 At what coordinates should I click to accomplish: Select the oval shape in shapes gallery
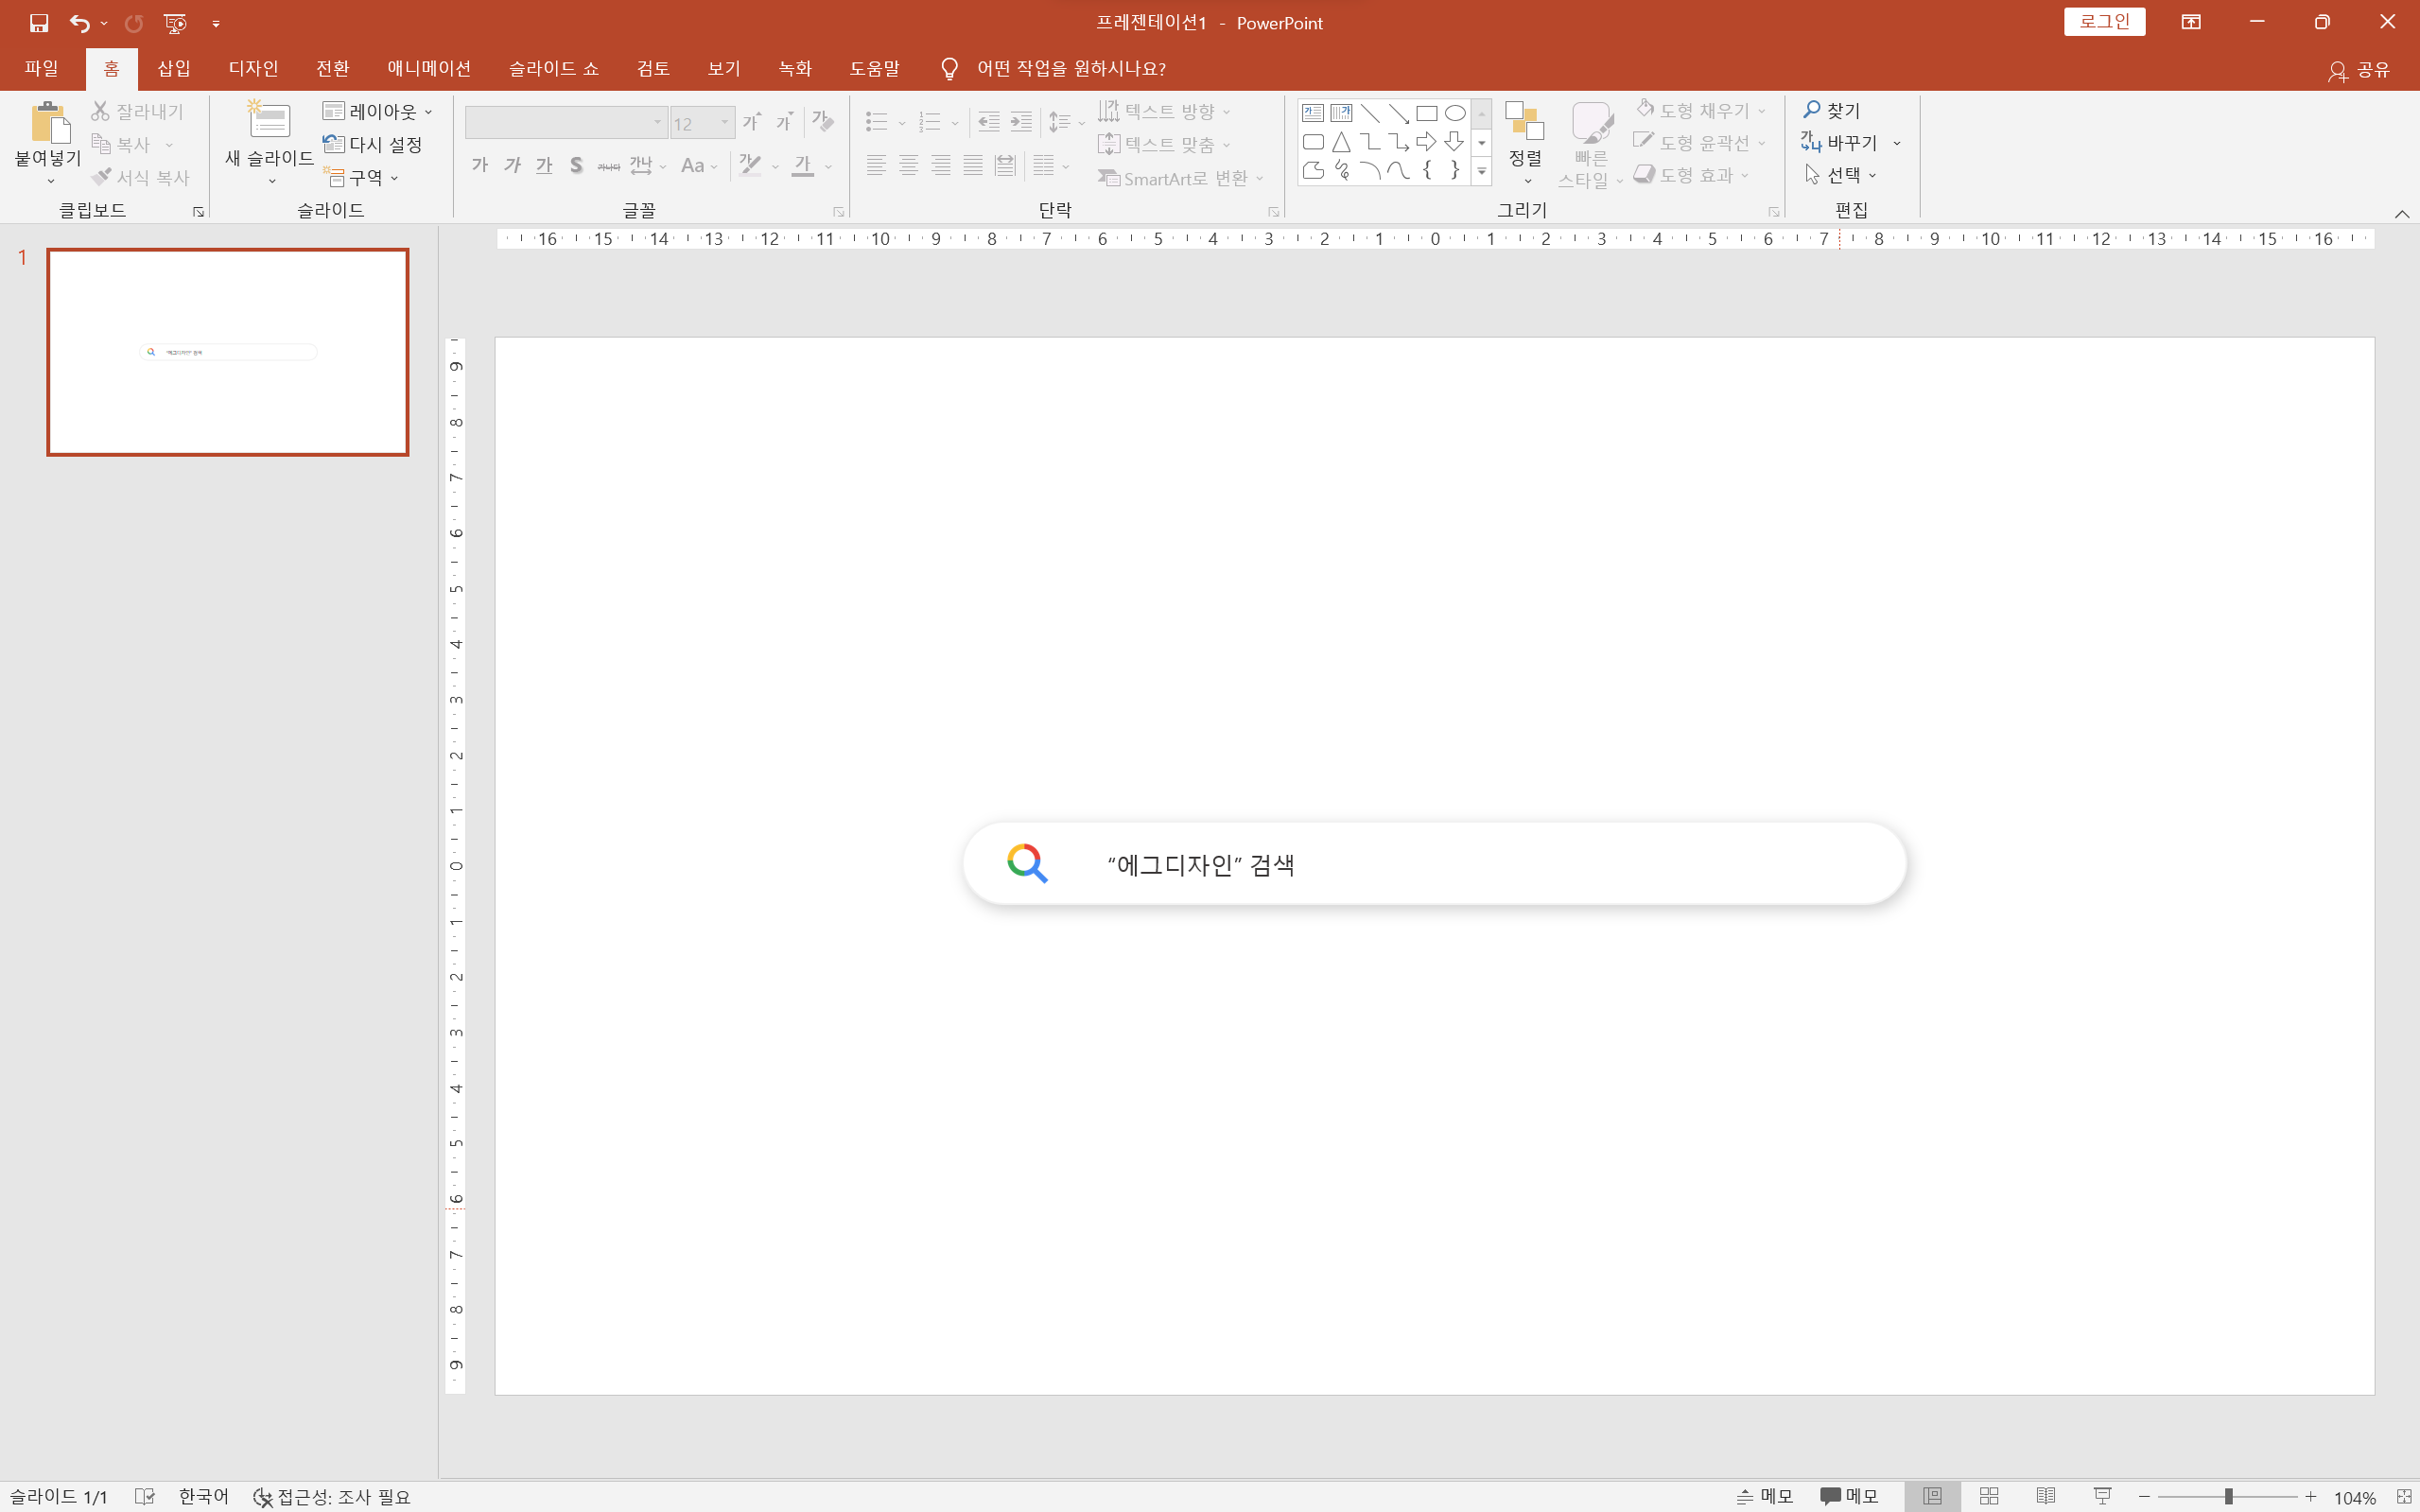1455,113
